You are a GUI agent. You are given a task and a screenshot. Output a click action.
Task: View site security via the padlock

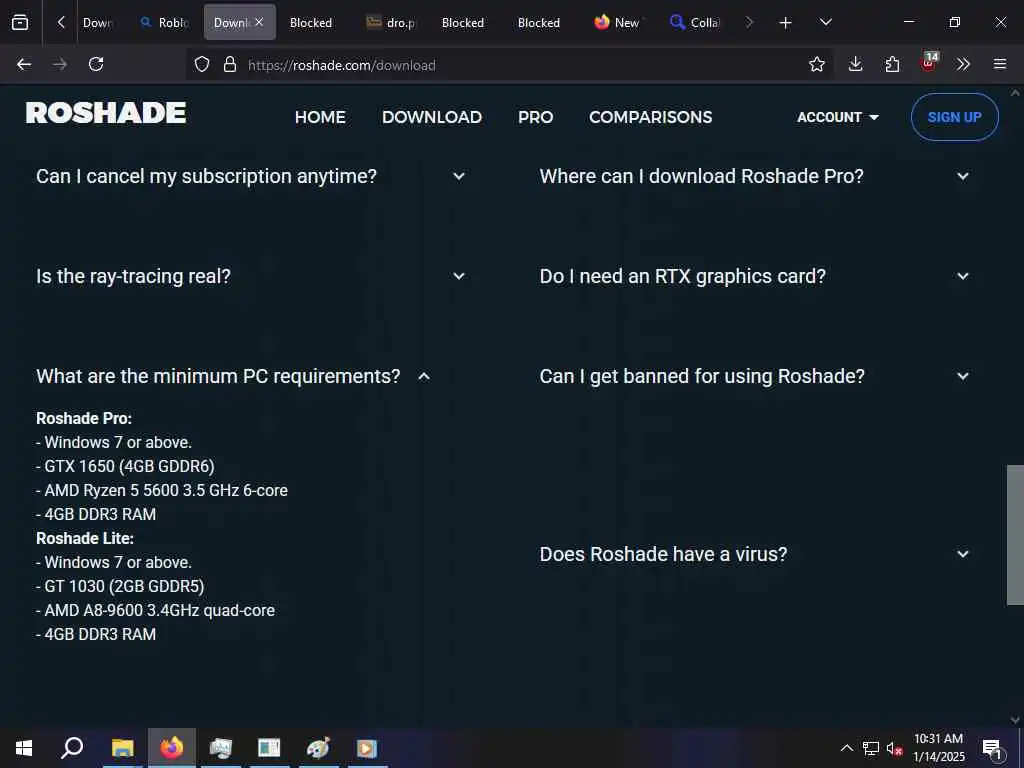point(230,64)
